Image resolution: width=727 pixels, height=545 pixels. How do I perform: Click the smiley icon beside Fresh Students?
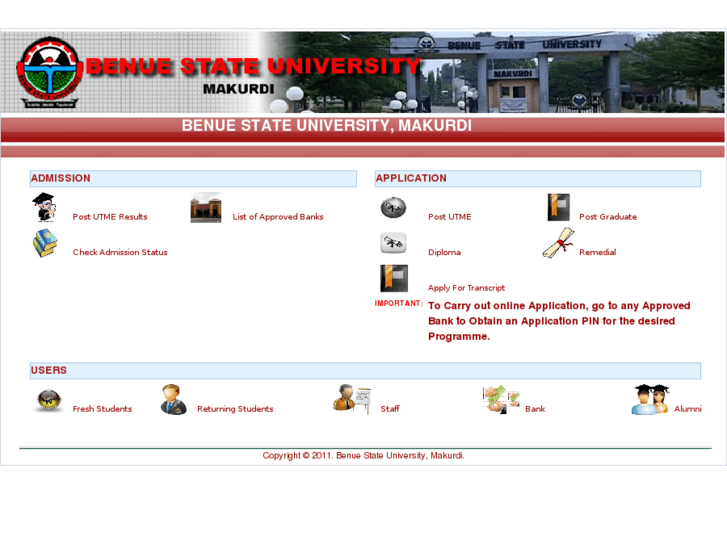pos(49,400)
